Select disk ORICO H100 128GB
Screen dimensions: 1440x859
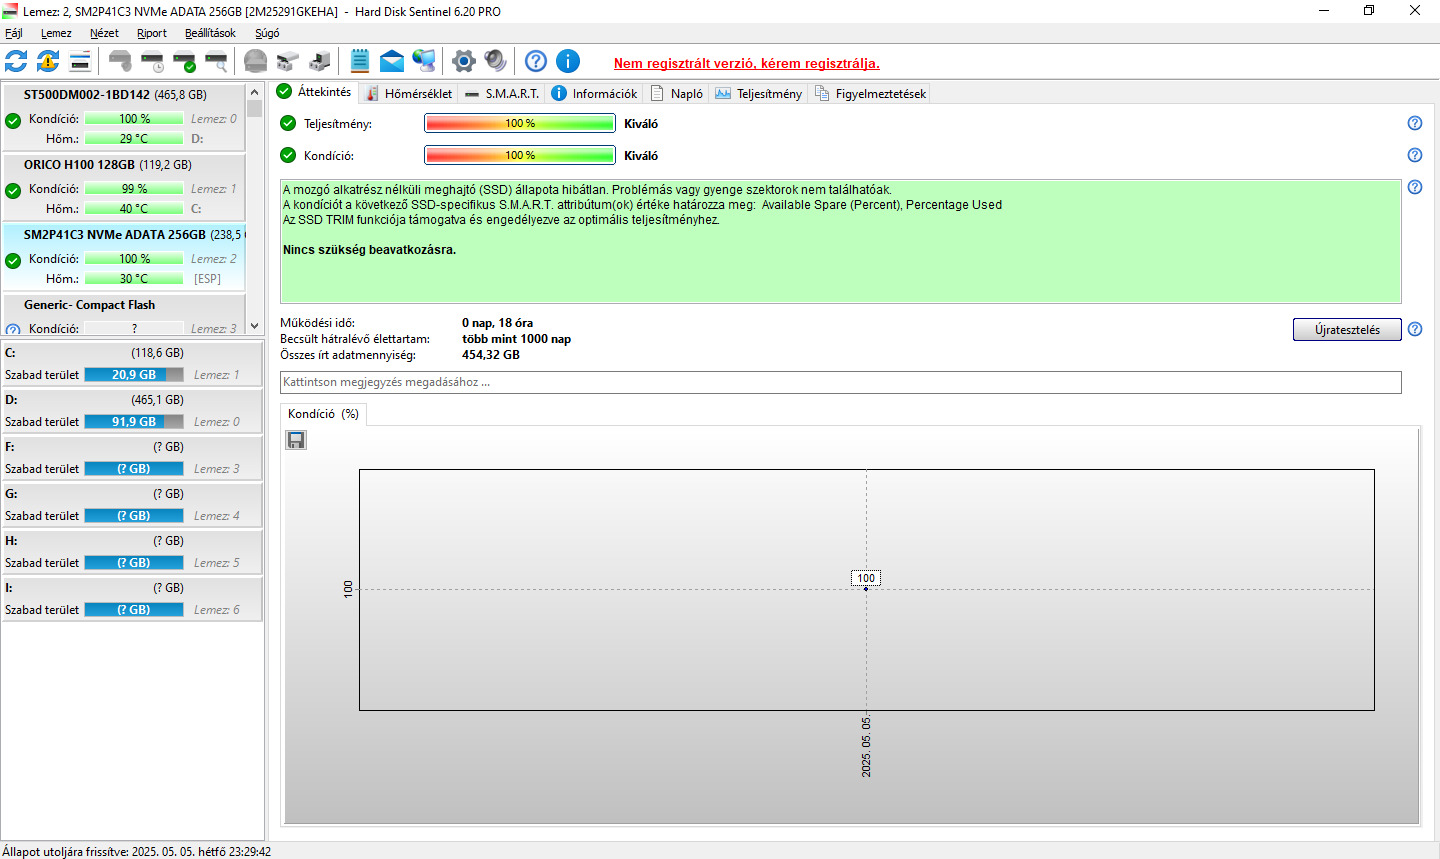[124, 187]
